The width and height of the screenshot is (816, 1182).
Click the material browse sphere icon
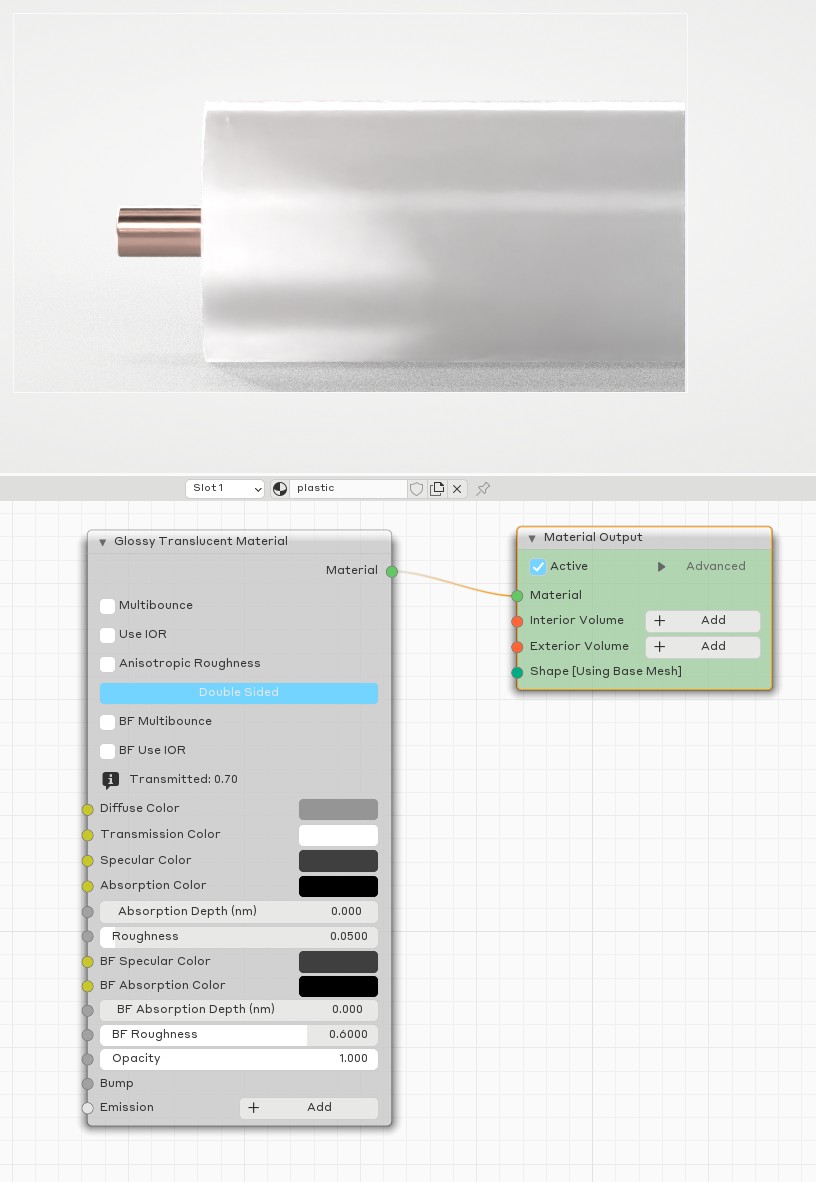(280, 489)
